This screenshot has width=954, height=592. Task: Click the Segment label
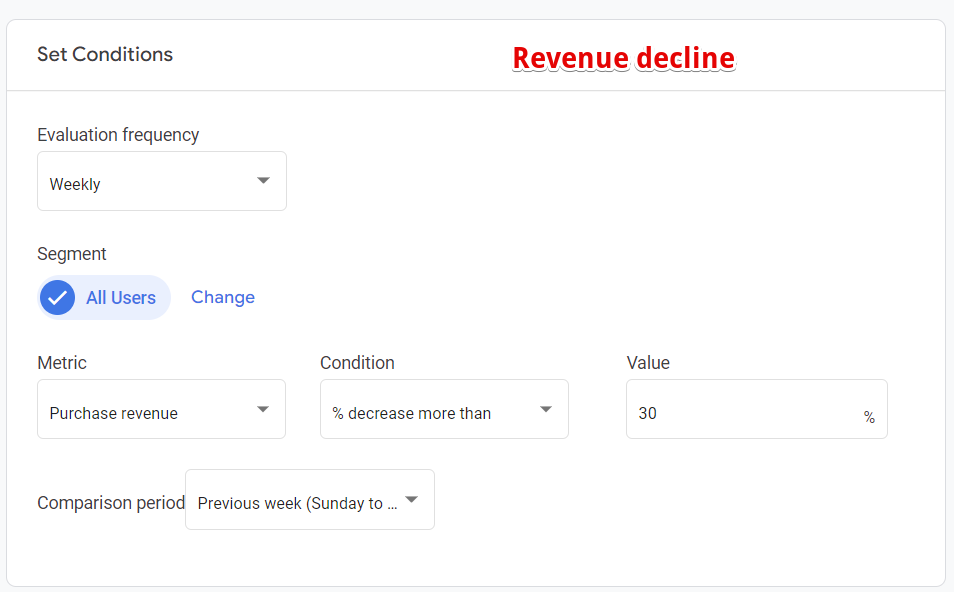coord(72,254)
